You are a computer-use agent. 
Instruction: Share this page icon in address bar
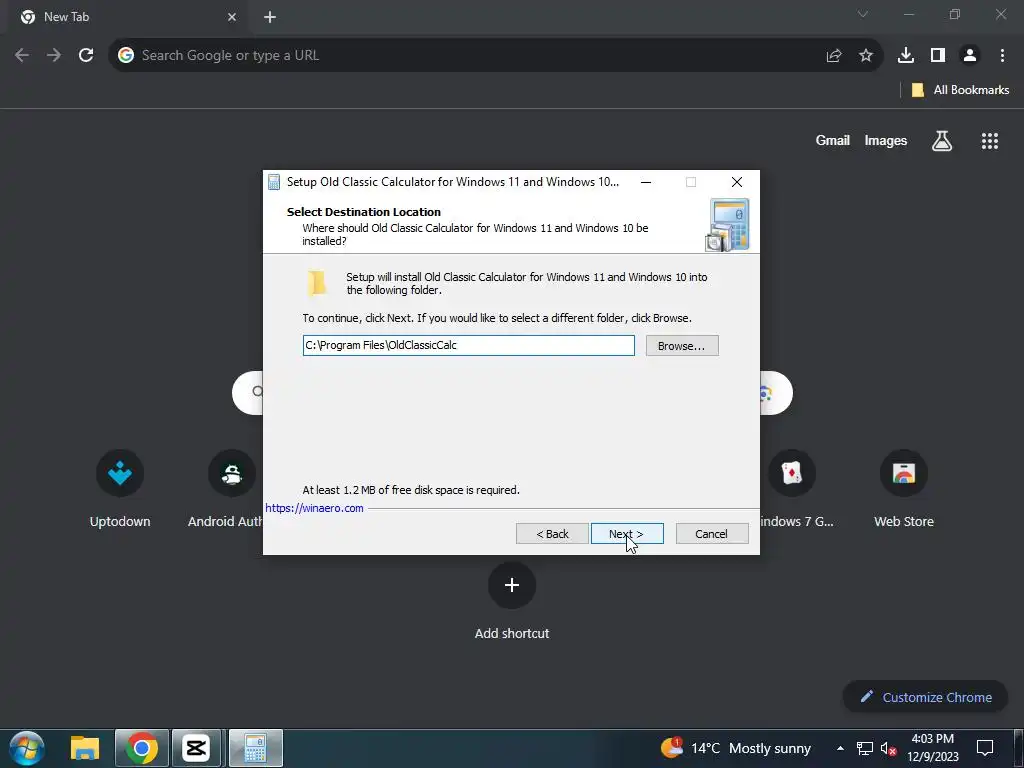click(834, 56)
